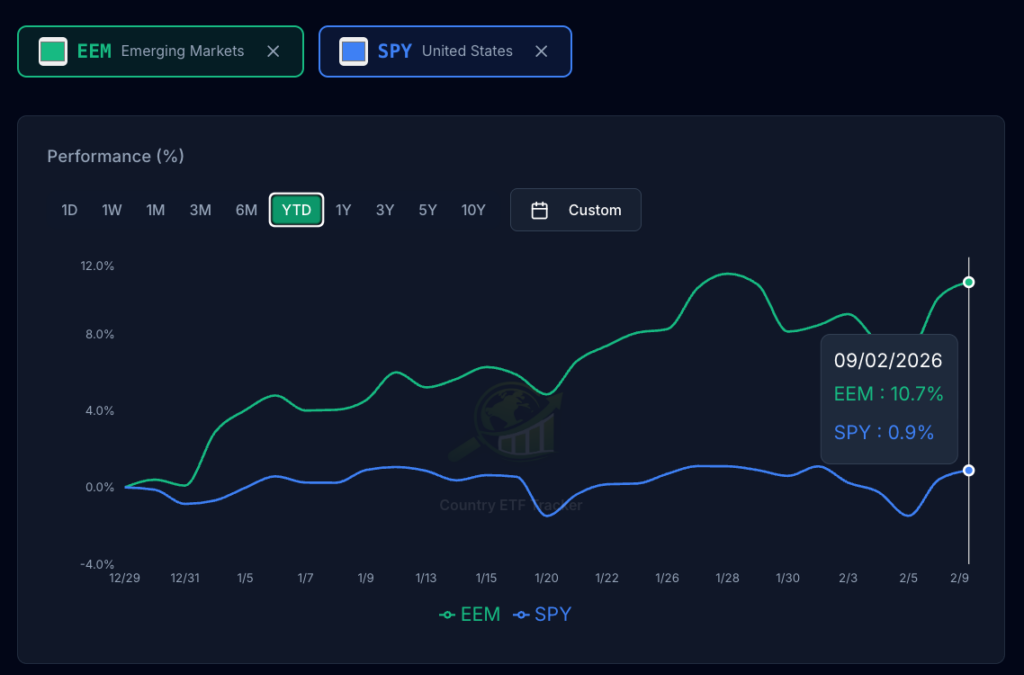This screenshot has height=675, width=1024.
Task: Click the green EEM data point marker
Action: click(x=968, y=282)
